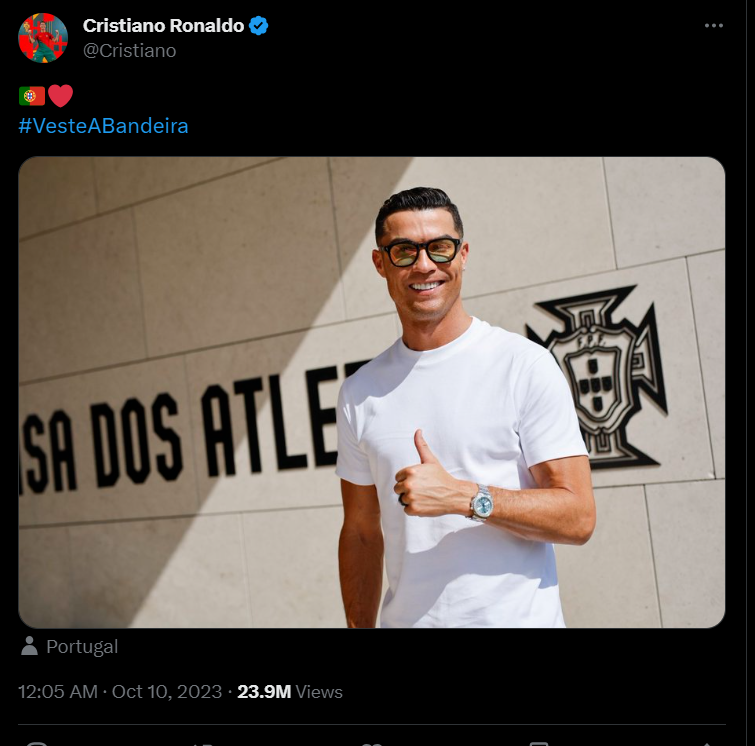Click the repost icon below the tweet

point(204,744)
